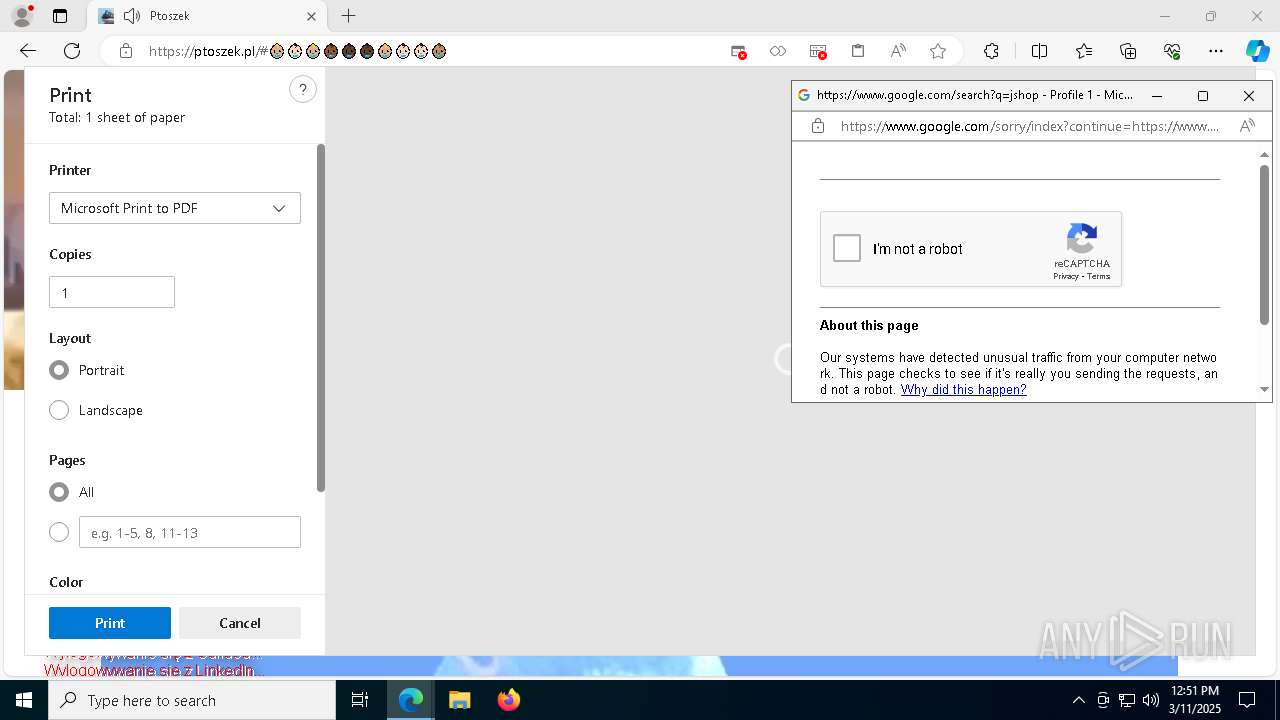Launch Copilot sidebar
1280x720 pixels.
1257,51
